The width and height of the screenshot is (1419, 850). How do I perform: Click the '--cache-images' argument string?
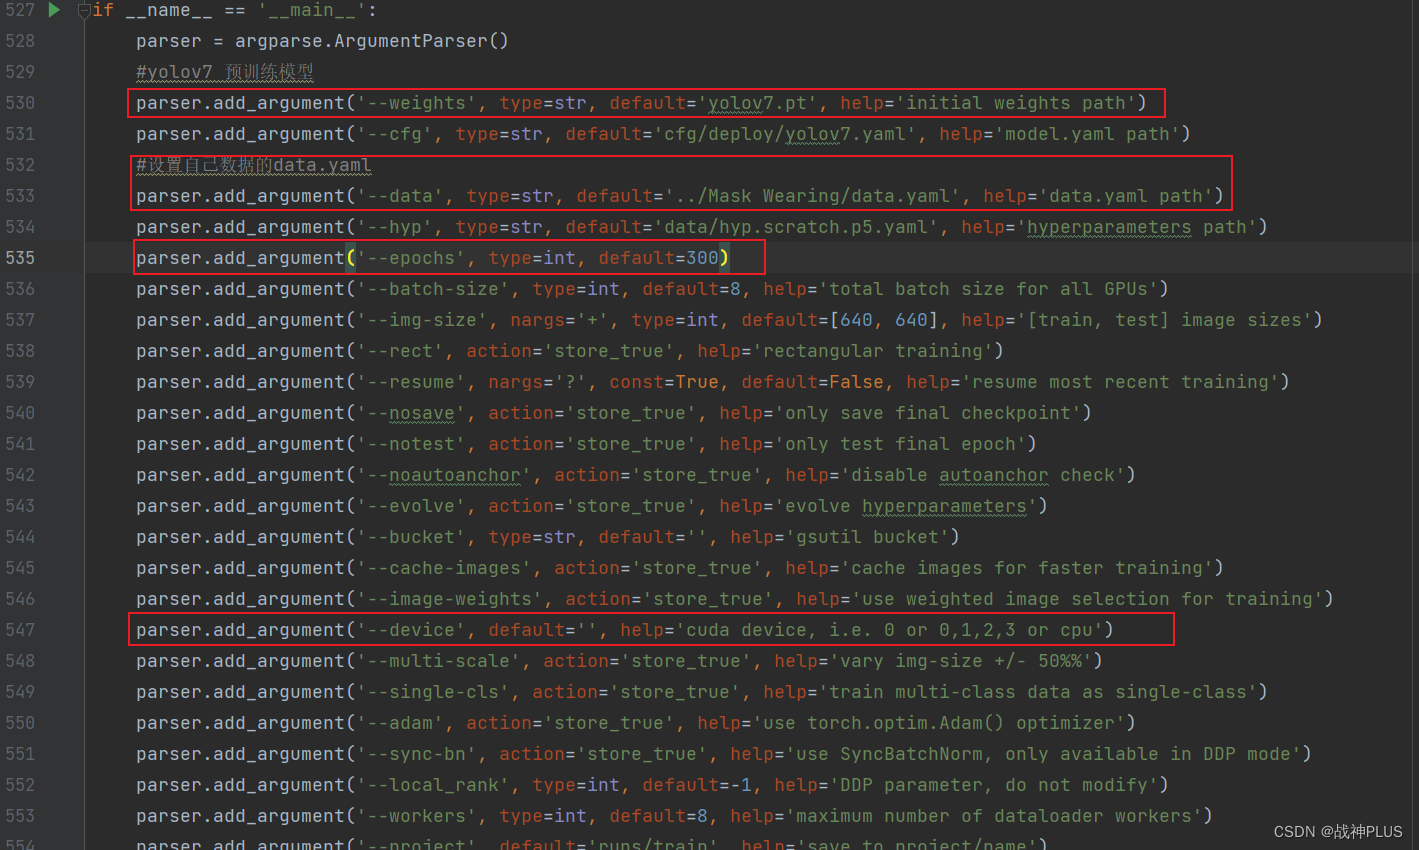(x=444, y=568)
